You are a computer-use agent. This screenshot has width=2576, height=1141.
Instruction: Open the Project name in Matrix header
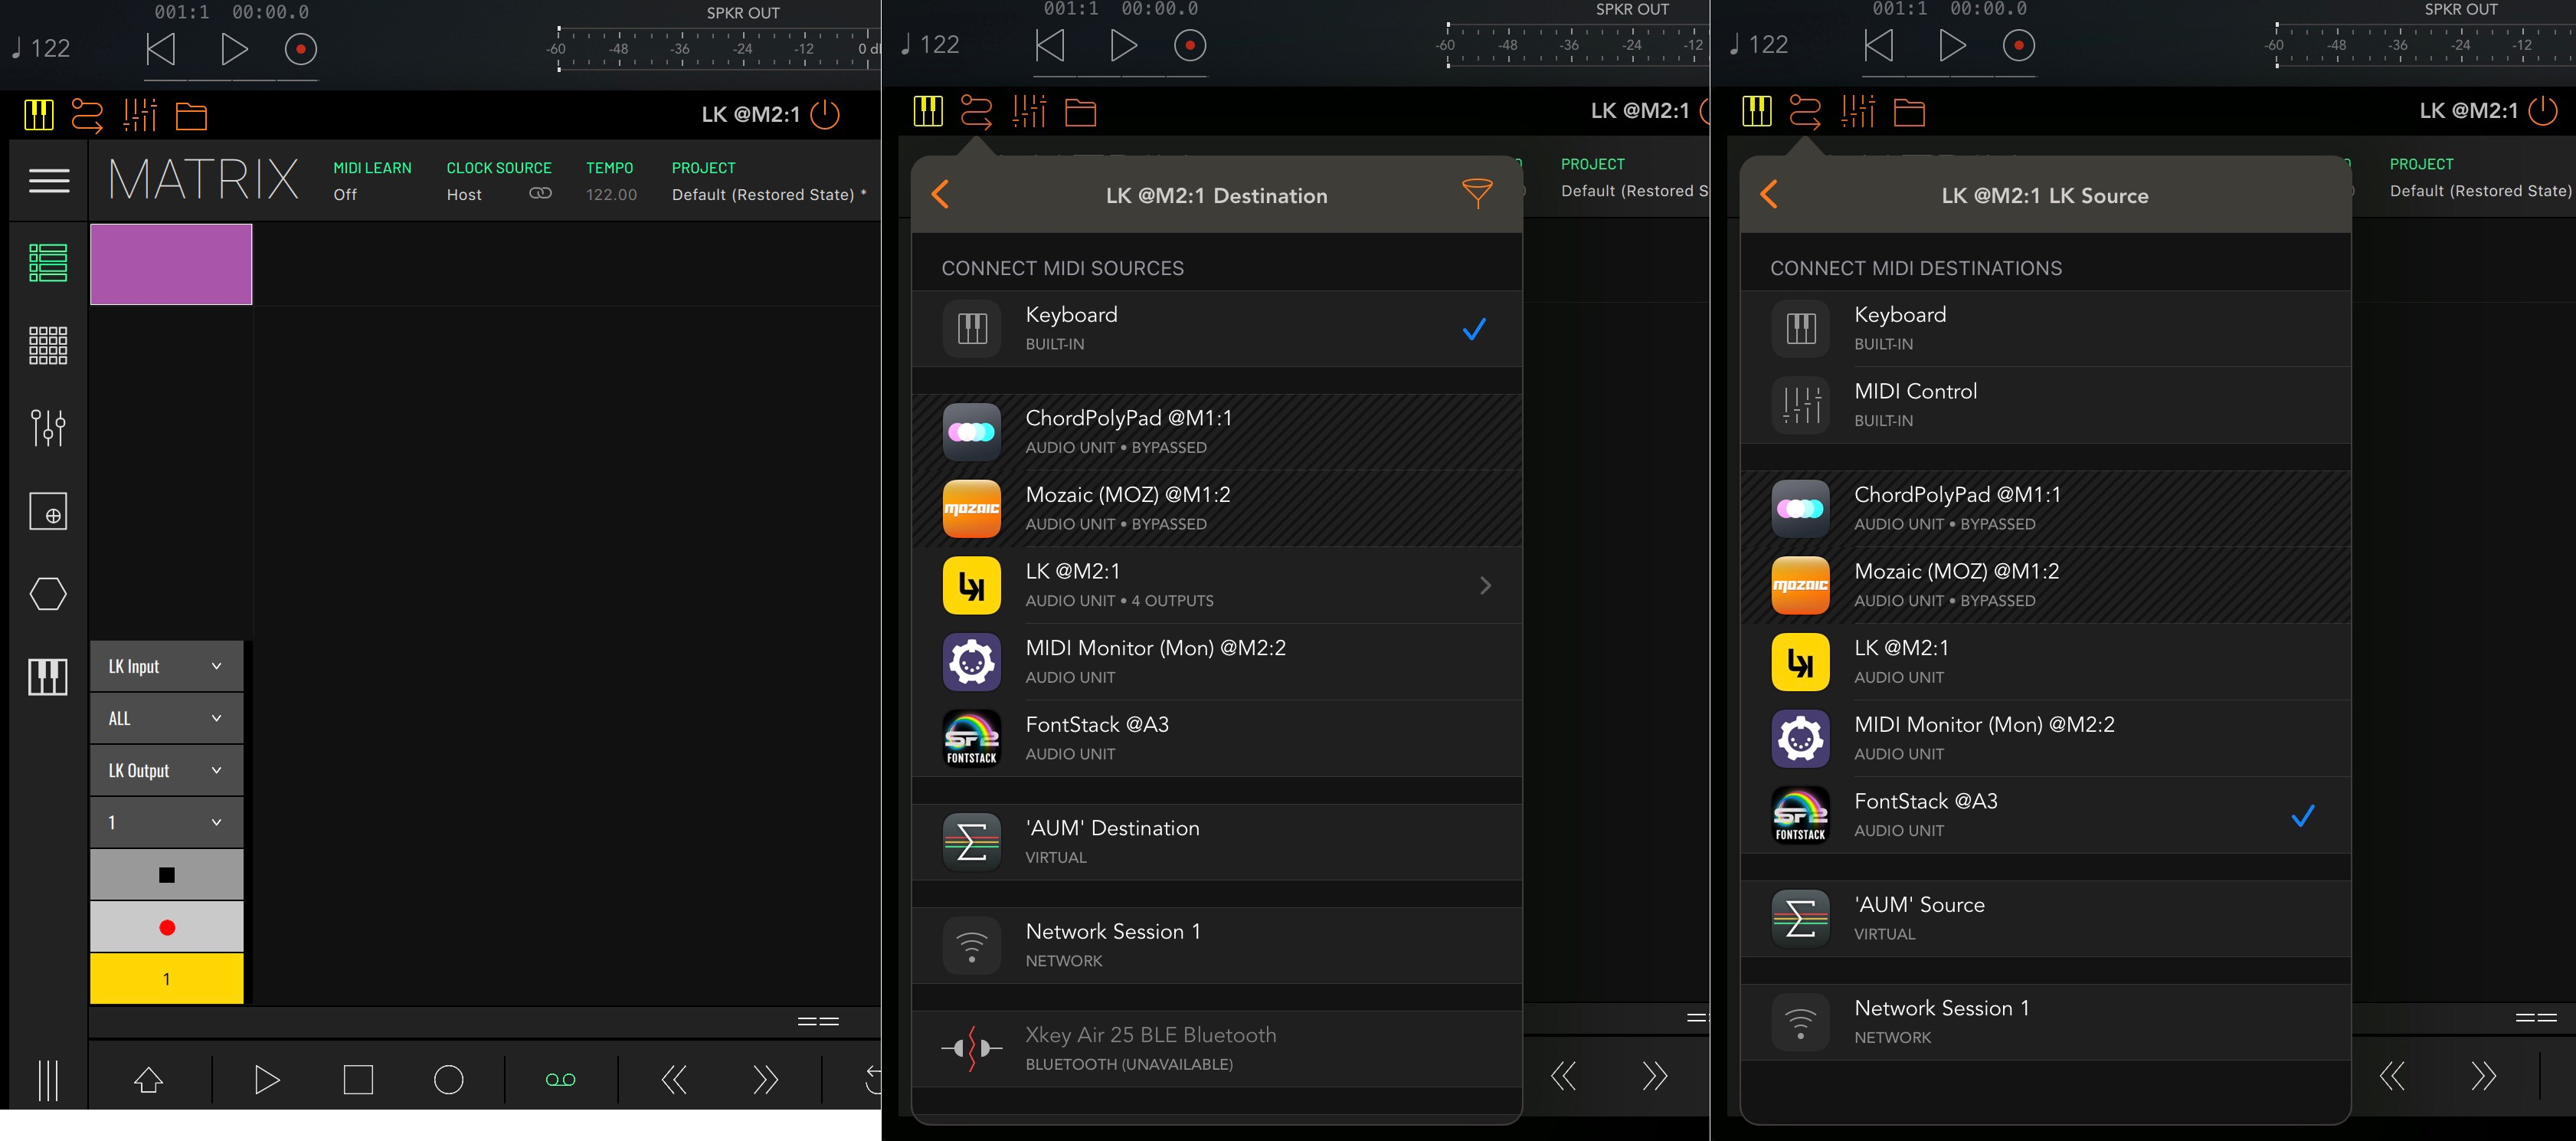pyautogui.click(x=768, y=194)
